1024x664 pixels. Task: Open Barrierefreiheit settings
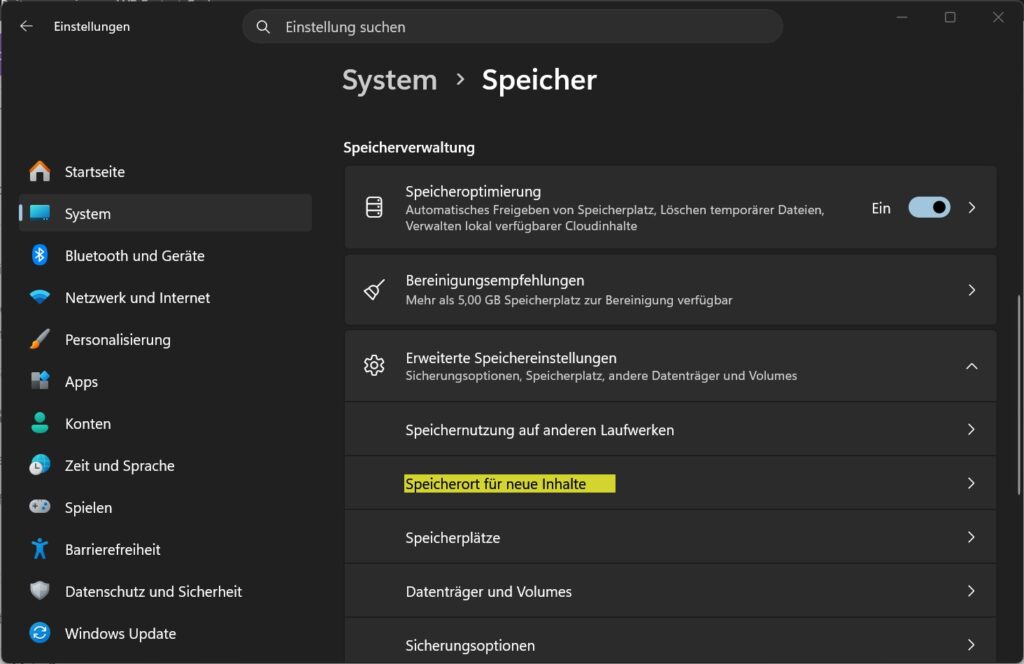coord(165,549)
